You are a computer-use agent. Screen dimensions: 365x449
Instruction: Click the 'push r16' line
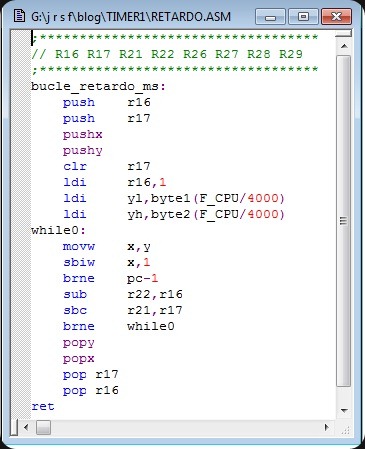click(x=107, y=102)
